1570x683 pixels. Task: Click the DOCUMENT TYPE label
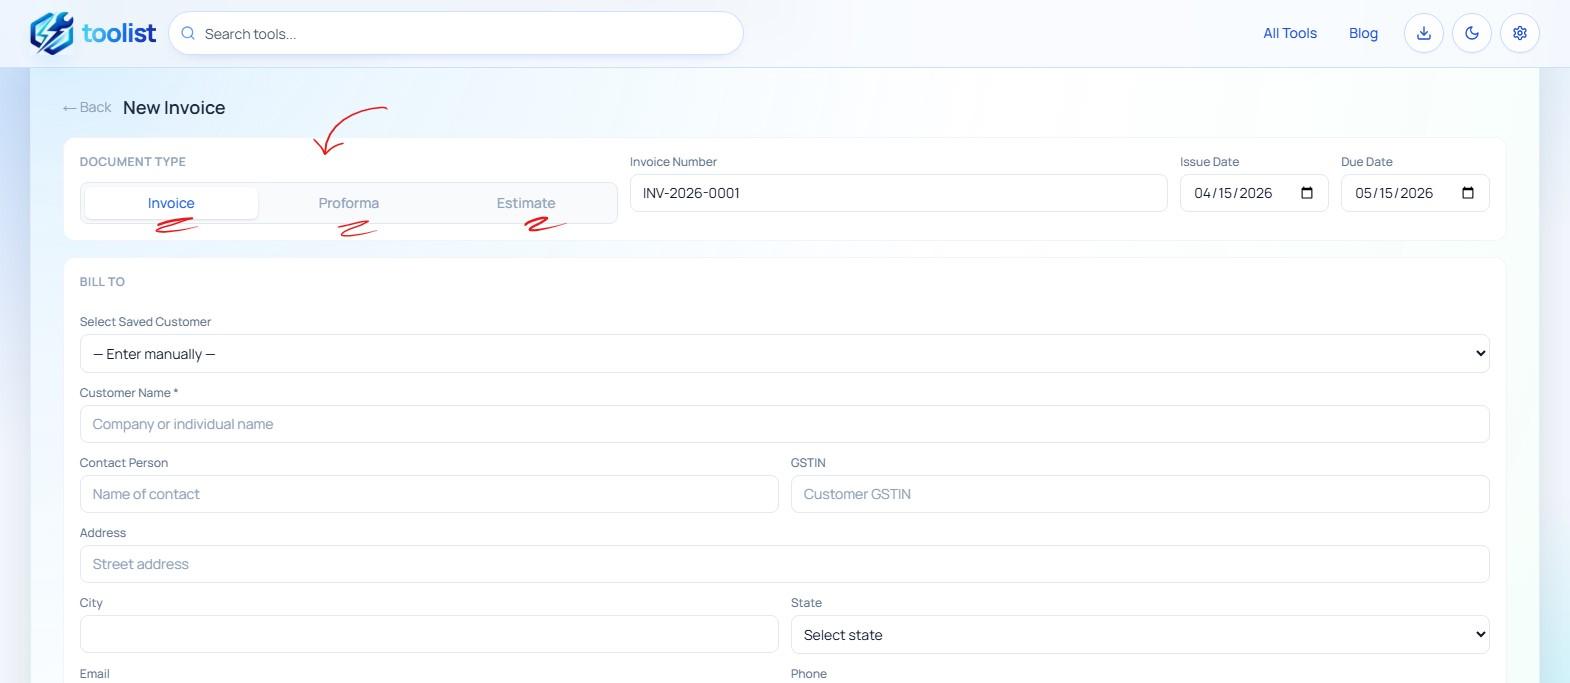click(x=133, y=162)
